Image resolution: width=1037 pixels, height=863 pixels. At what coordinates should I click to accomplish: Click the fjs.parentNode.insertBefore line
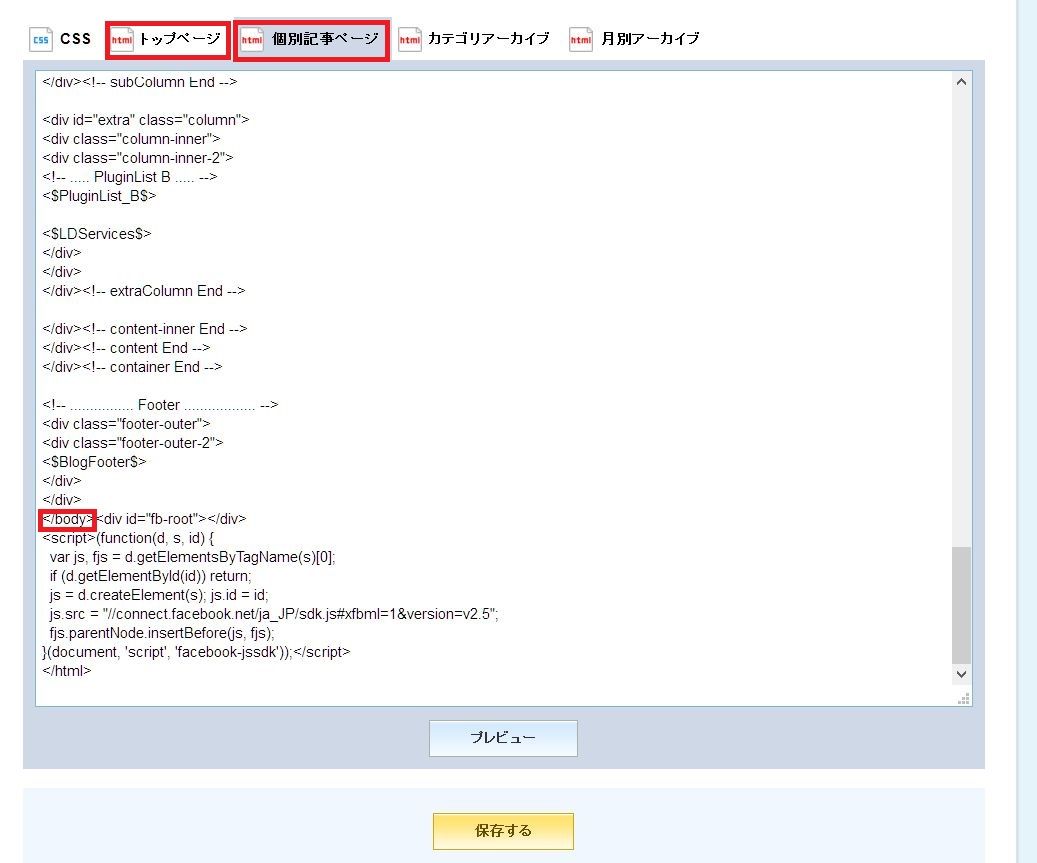(161, 633)
